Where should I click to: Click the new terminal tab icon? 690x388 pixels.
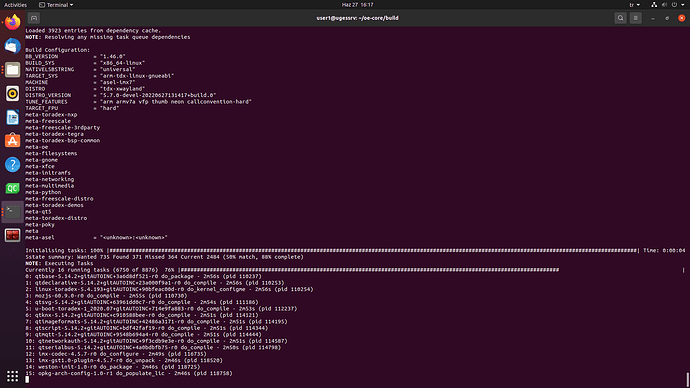[34, 18]
